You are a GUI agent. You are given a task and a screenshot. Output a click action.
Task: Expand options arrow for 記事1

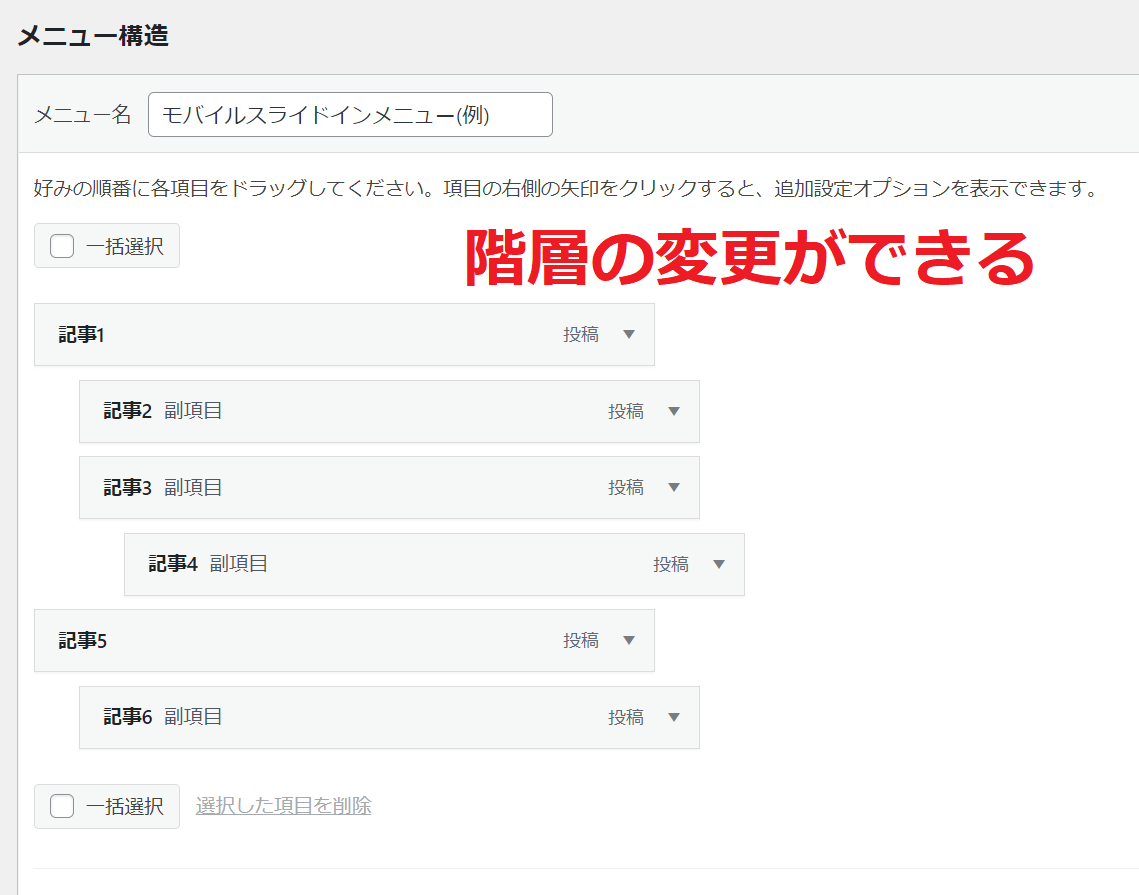[629, 335]
